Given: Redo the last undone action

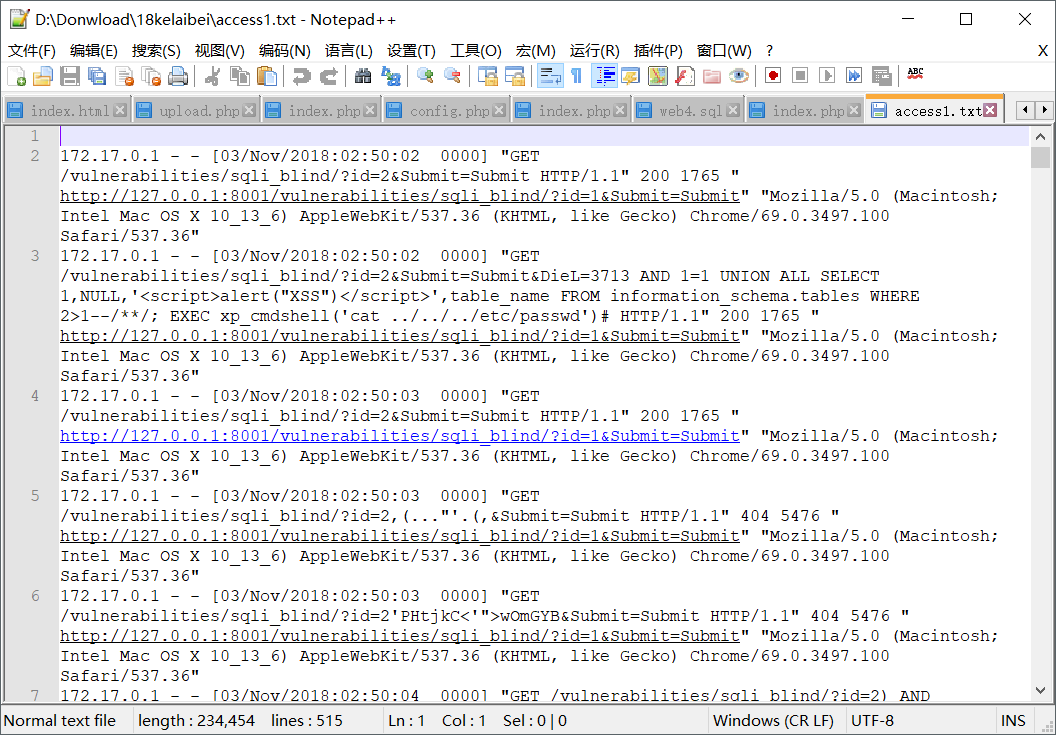Looking at the screenshot, I should coord(328,76).
